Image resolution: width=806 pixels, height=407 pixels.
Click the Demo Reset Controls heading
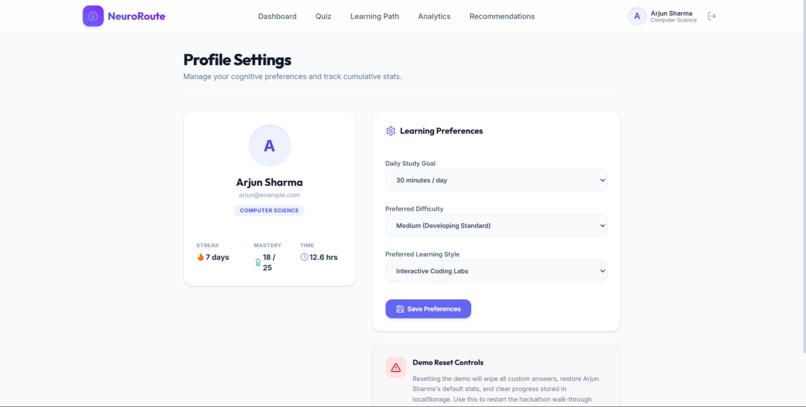(x=448, y=362)
